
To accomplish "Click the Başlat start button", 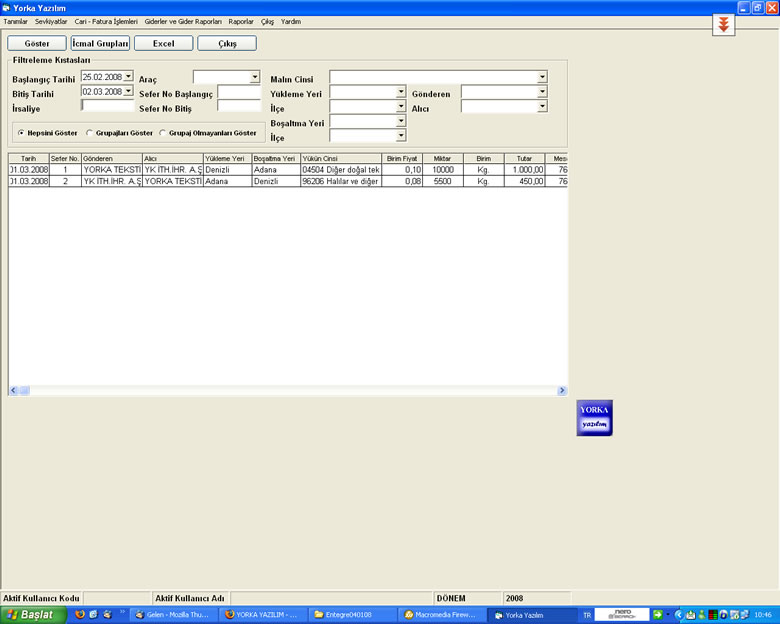I will point(33,615).
